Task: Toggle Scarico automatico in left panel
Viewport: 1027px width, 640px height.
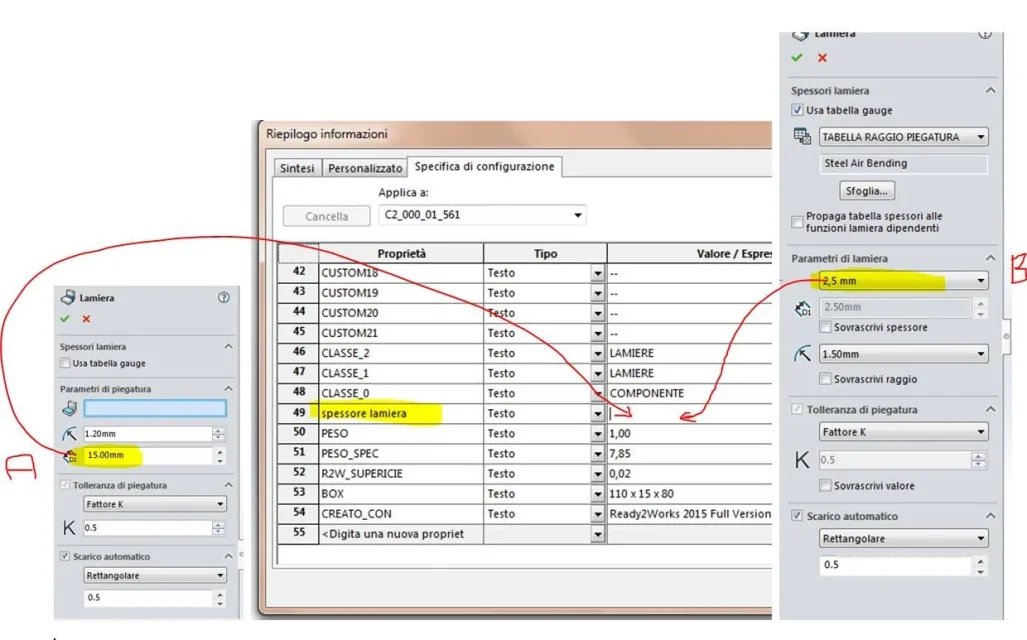Action: click(x=65, y=556)
